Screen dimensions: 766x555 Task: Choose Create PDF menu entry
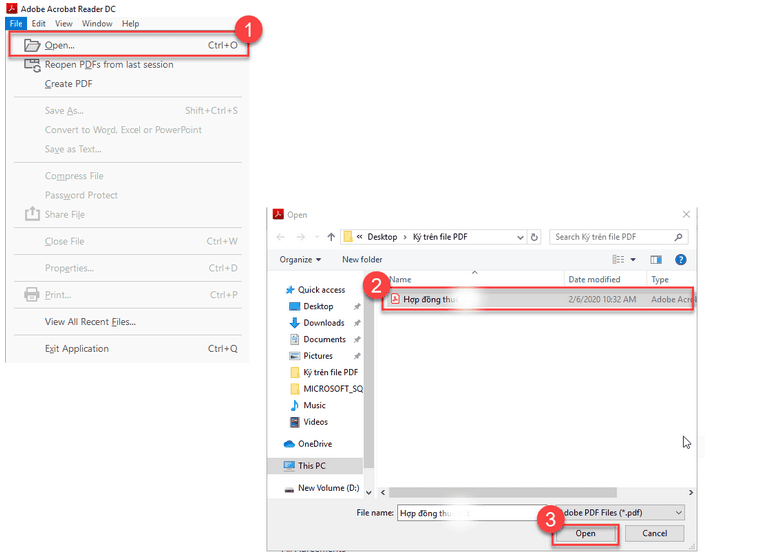pyautogui.click(x=68, y=84)
